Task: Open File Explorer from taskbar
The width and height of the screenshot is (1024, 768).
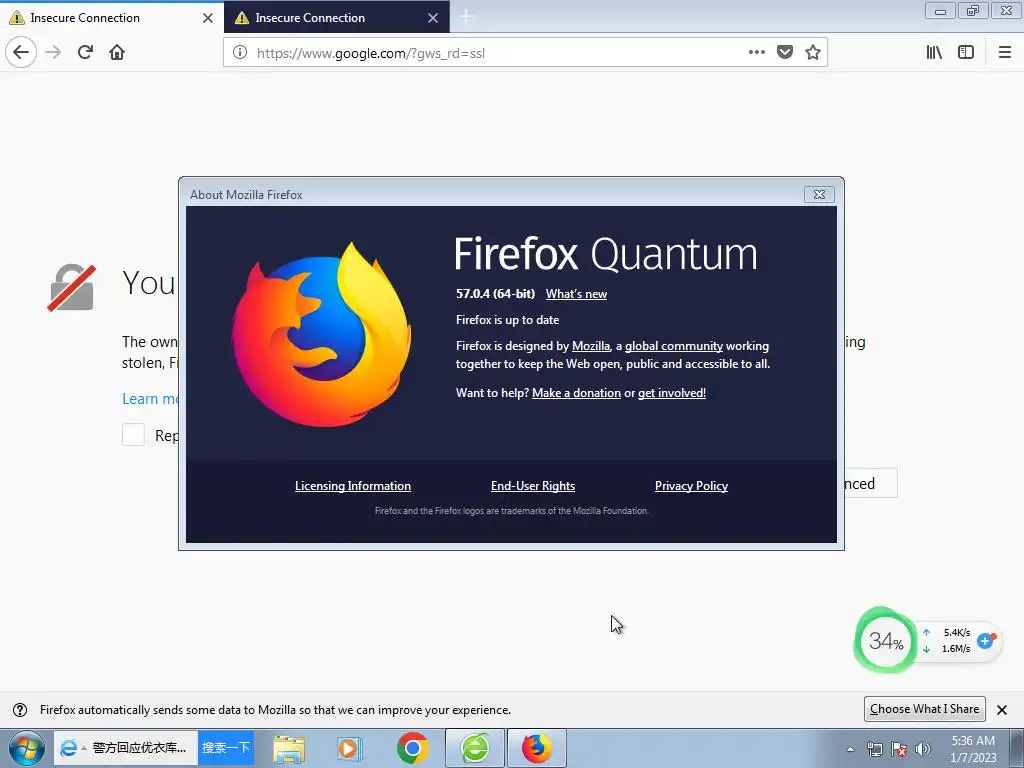Action: point(289,748)
